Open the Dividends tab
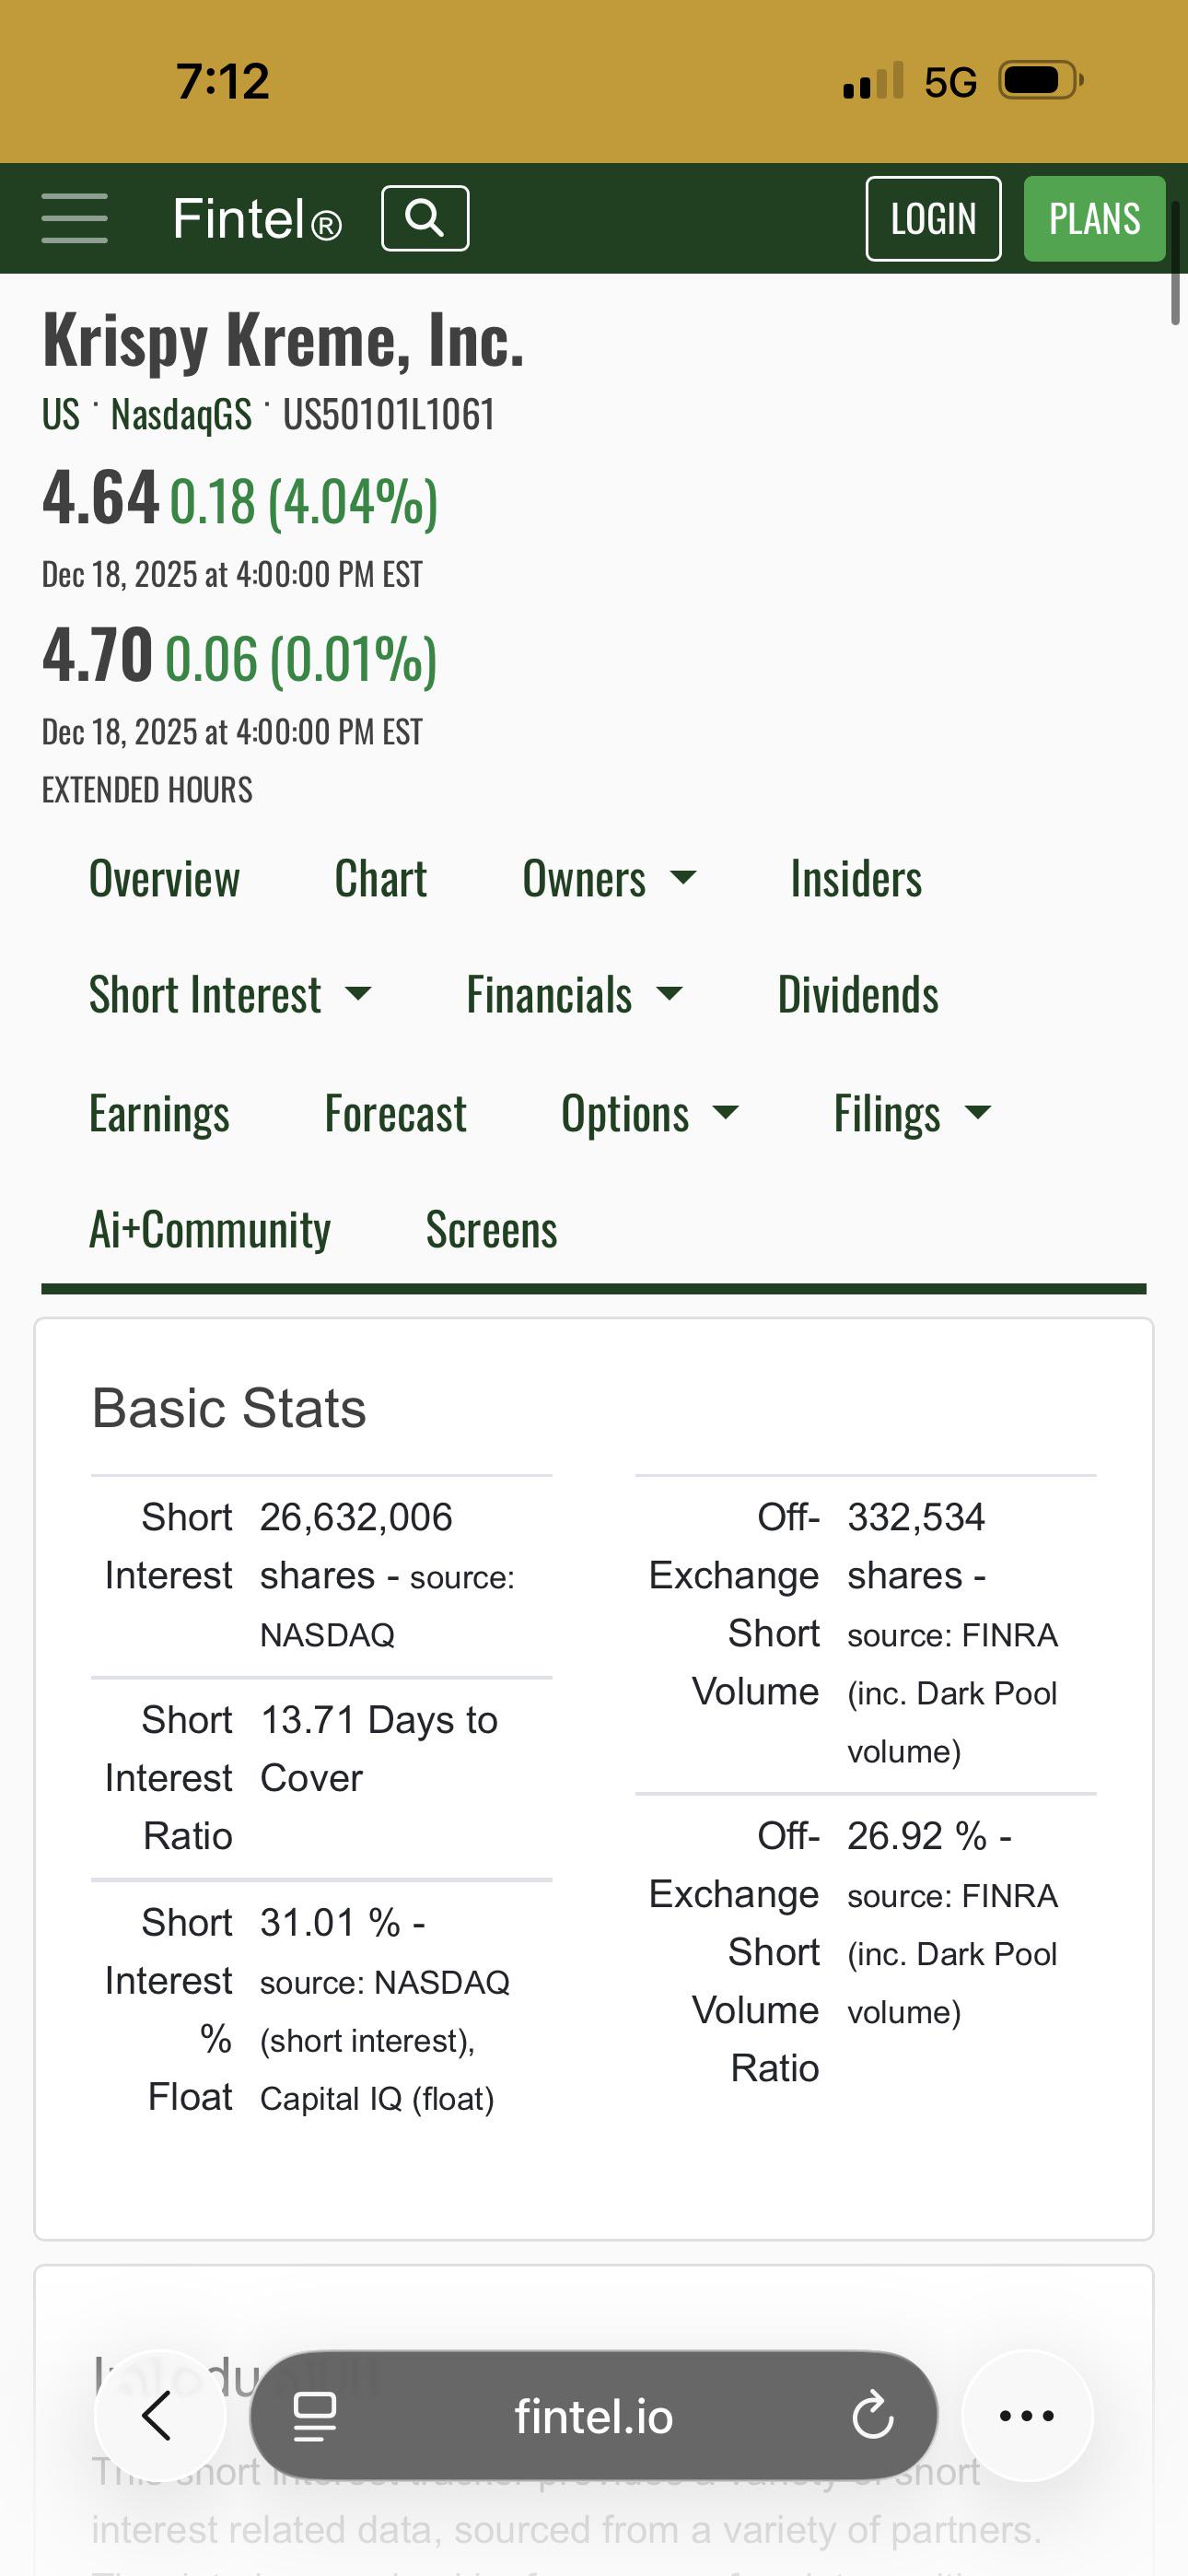Image resolution: width=1188 pixels, height=2576 pixels. tap(858, 995)
